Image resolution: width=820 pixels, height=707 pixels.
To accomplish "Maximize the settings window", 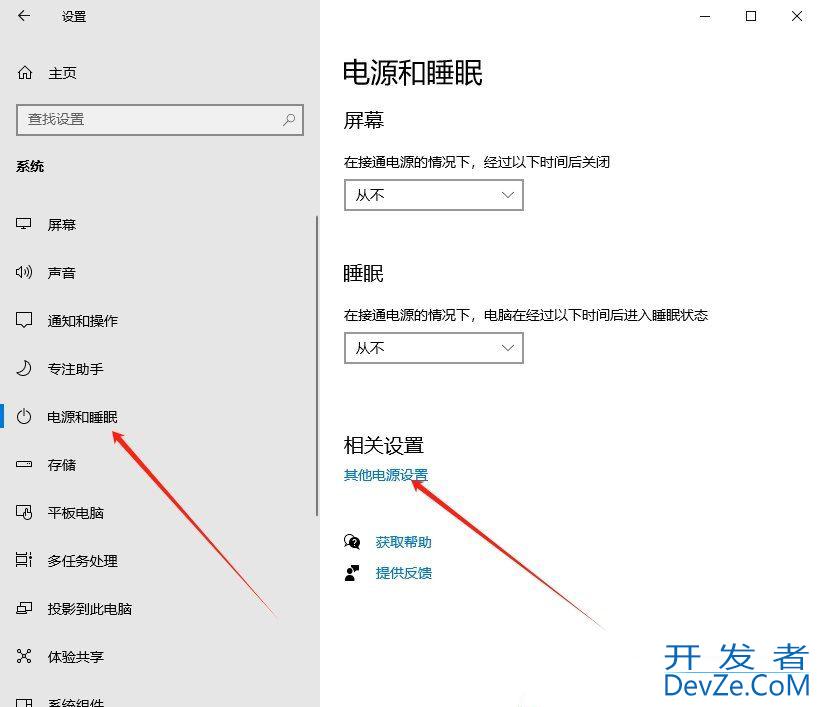I will click(750, 16).
